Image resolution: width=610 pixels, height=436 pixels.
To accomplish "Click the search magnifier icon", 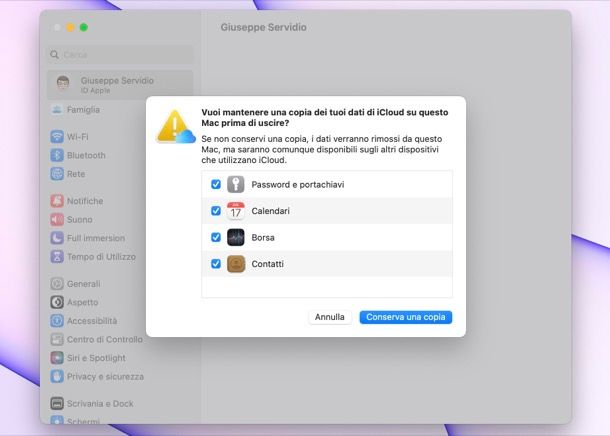I will [54, 54].
